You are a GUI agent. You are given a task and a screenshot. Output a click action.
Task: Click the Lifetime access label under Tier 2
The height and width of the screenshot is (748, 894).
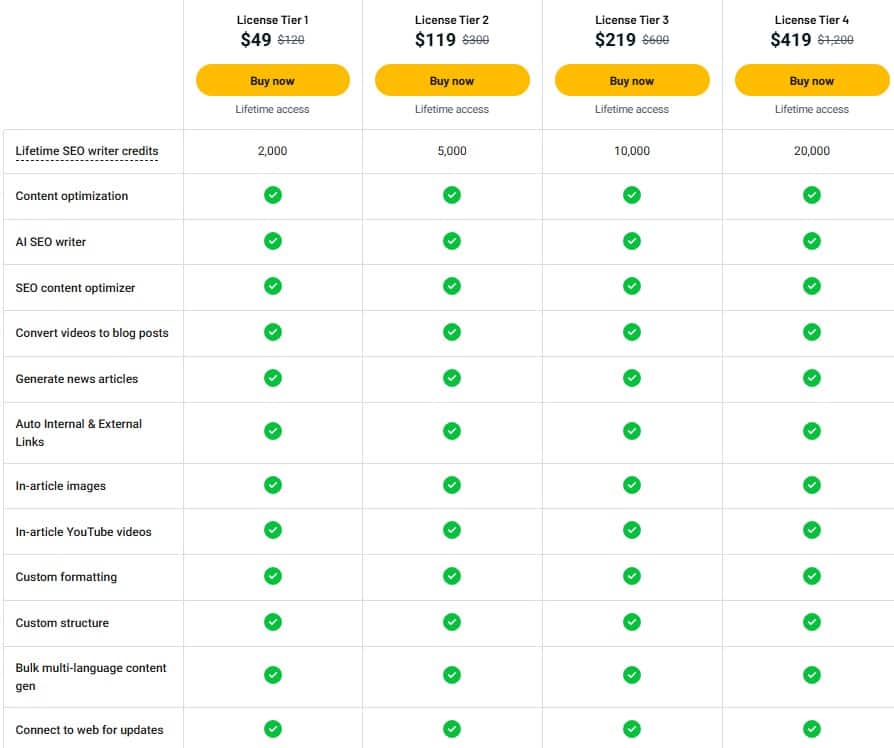point(452,109)
